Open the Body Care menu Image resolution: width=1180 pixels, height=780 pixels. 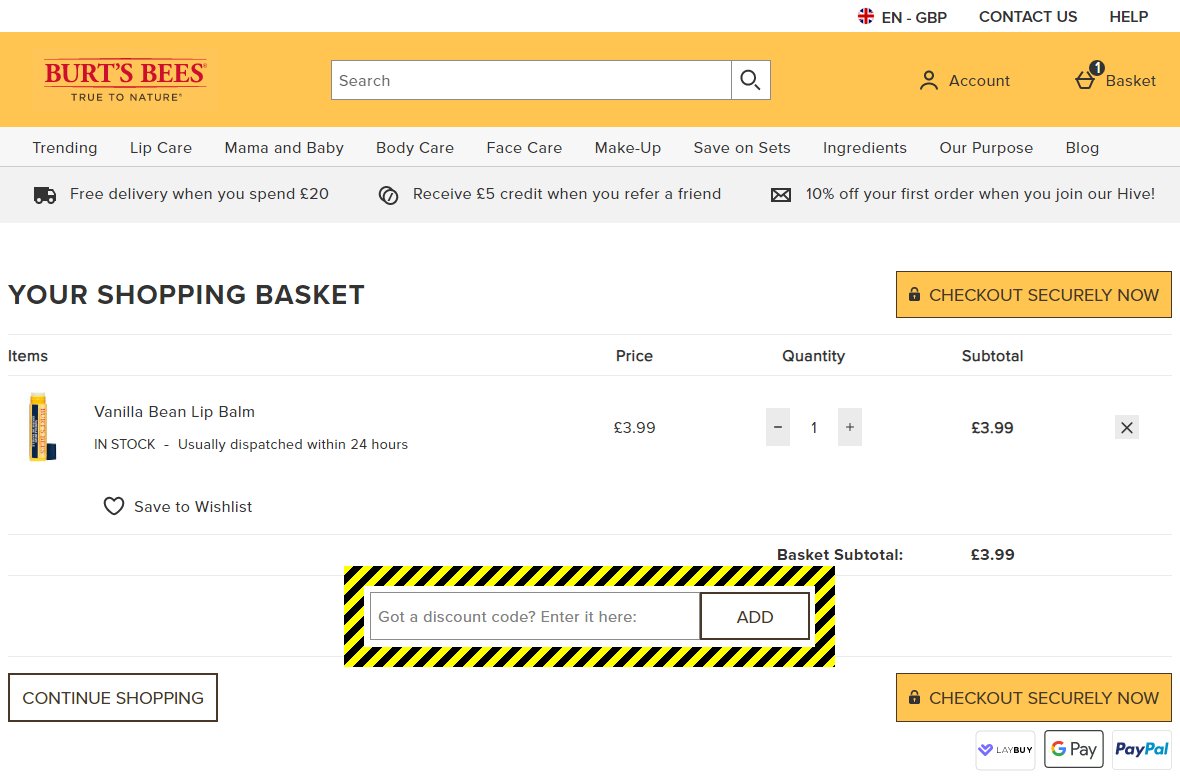[415, 148]
